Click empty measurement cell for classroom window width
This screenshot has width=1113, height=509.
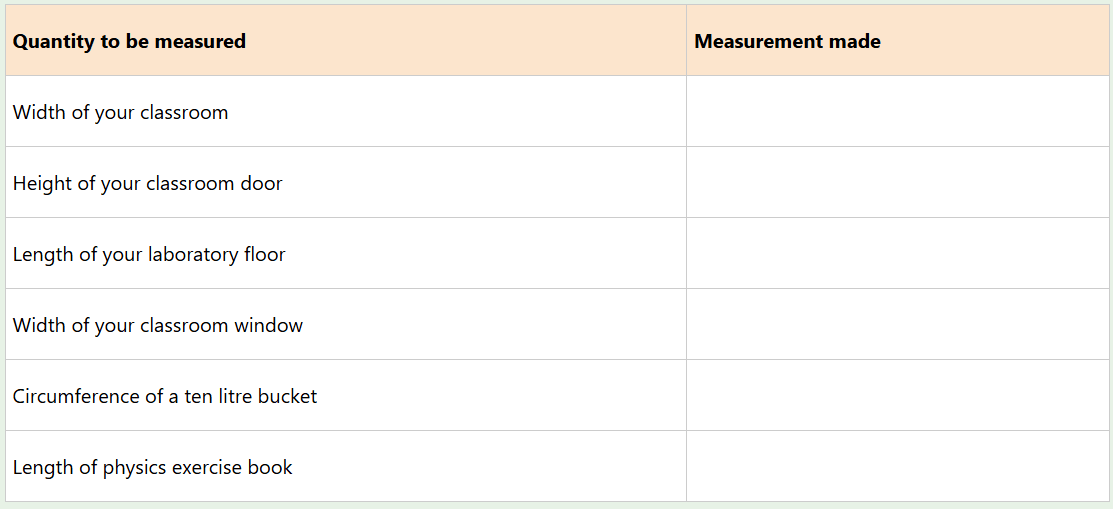[x=897, y=325]
